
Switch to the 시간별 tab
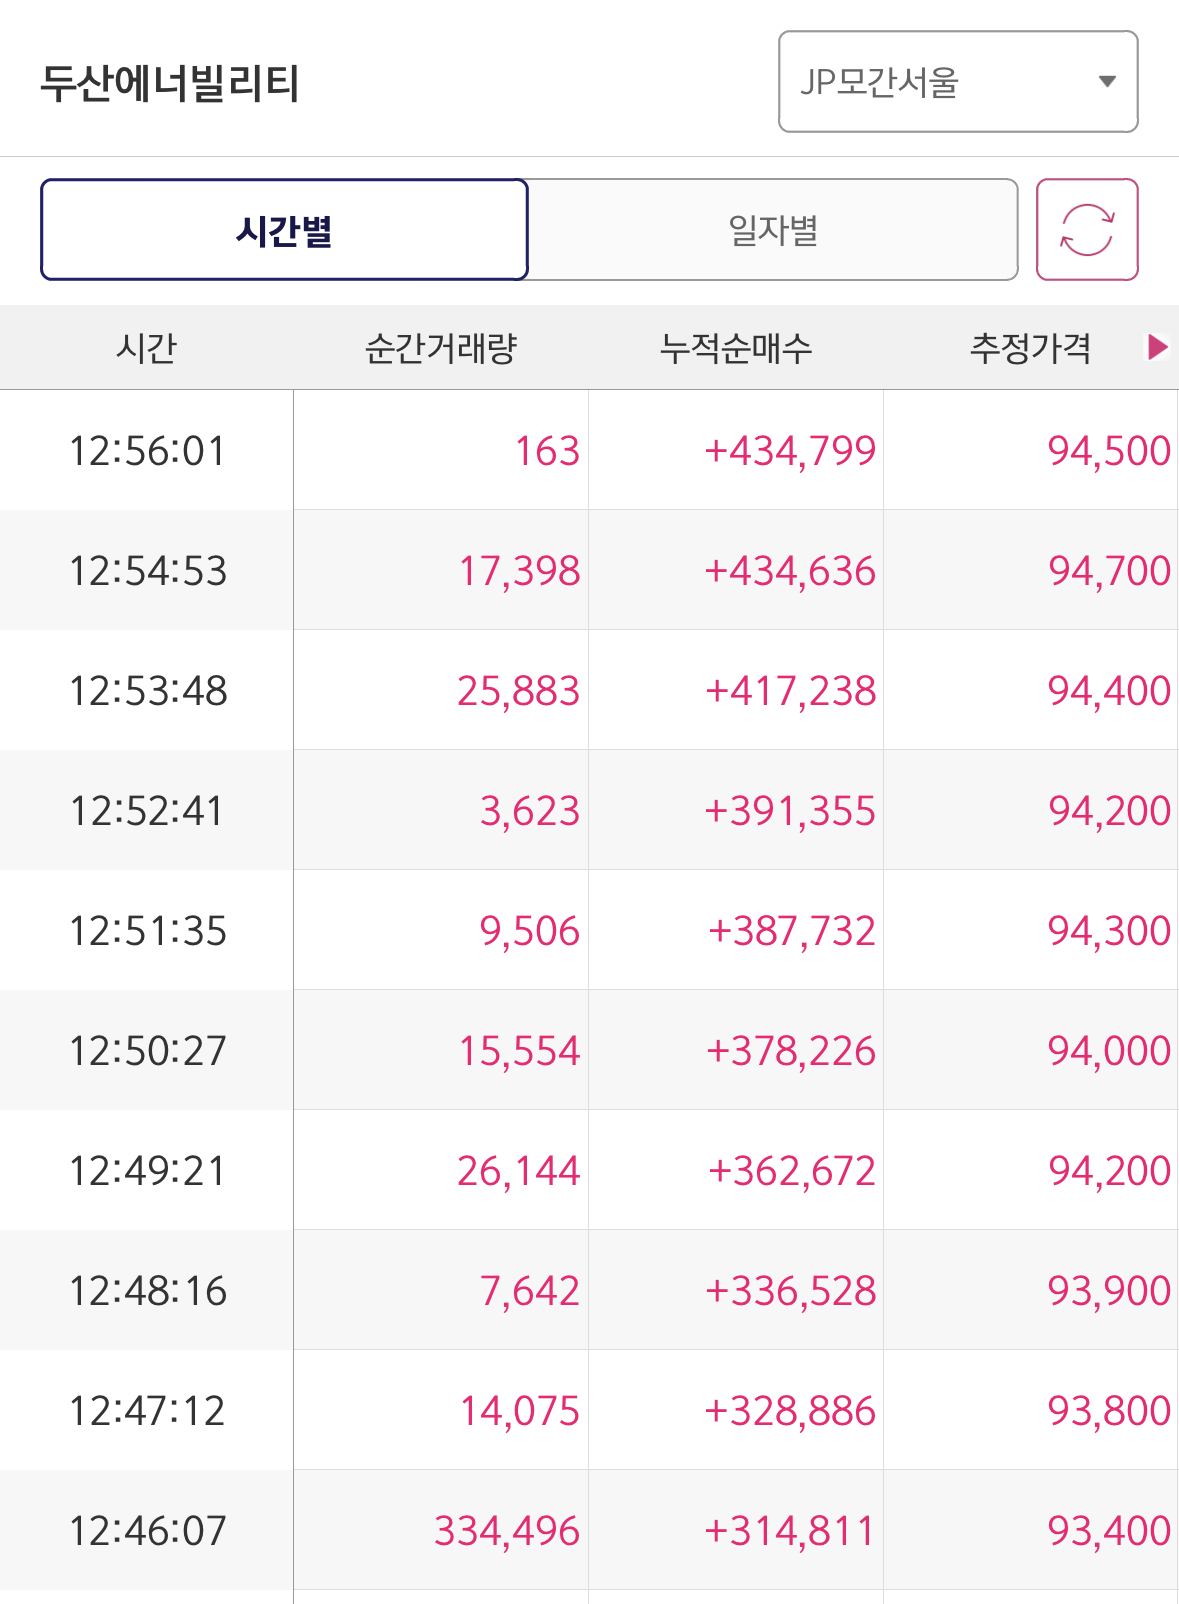coord(284,230)
